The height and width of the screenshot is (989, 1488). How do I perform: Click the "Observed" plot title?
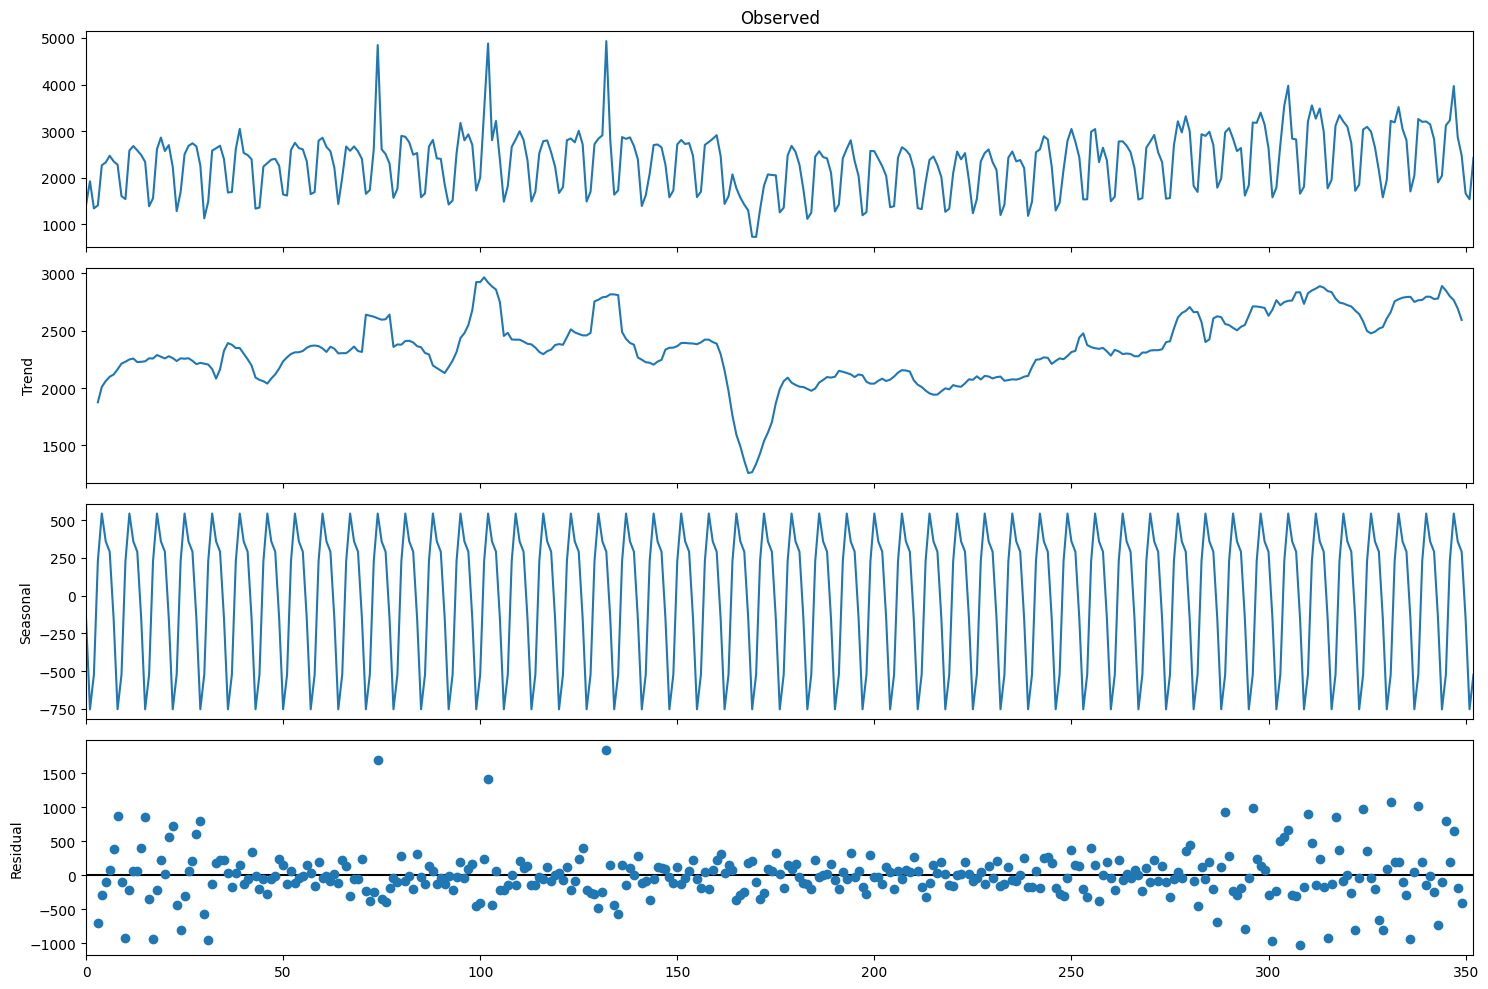click(780, 18)
